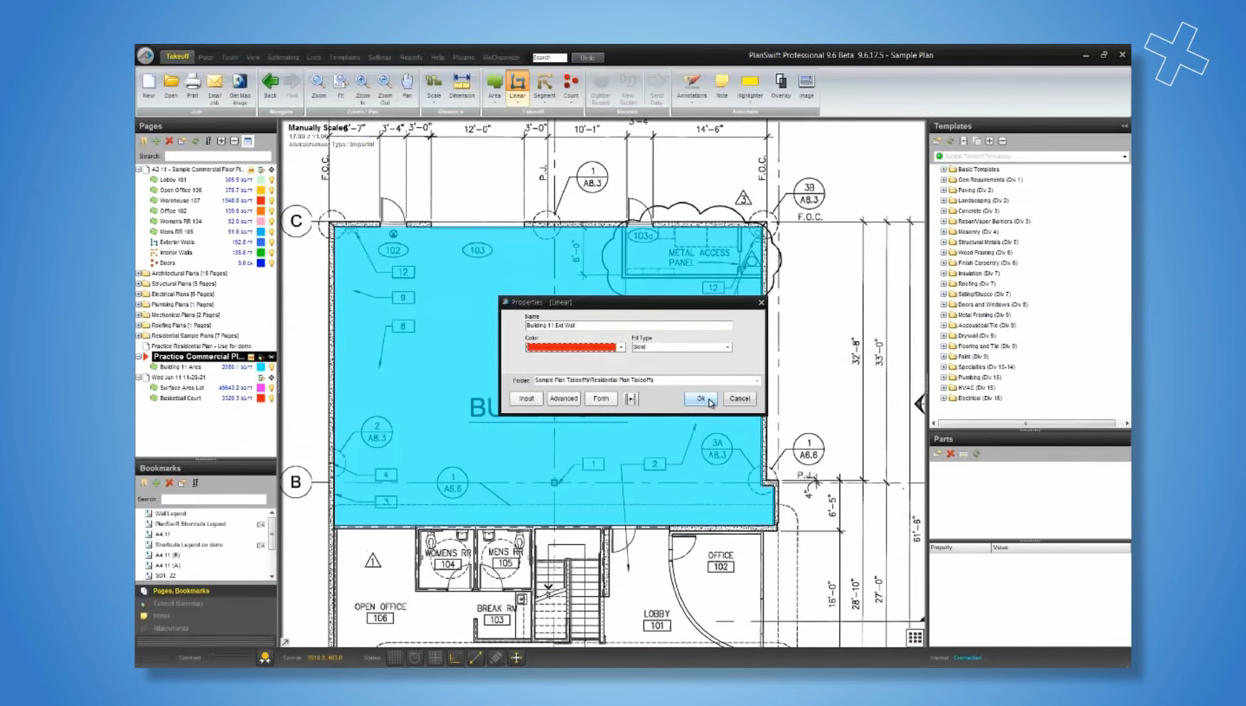This screenshot has width=1246, height=706.
Task: Choose the Segment takeoff tool
Action: (x=544, y=86)
